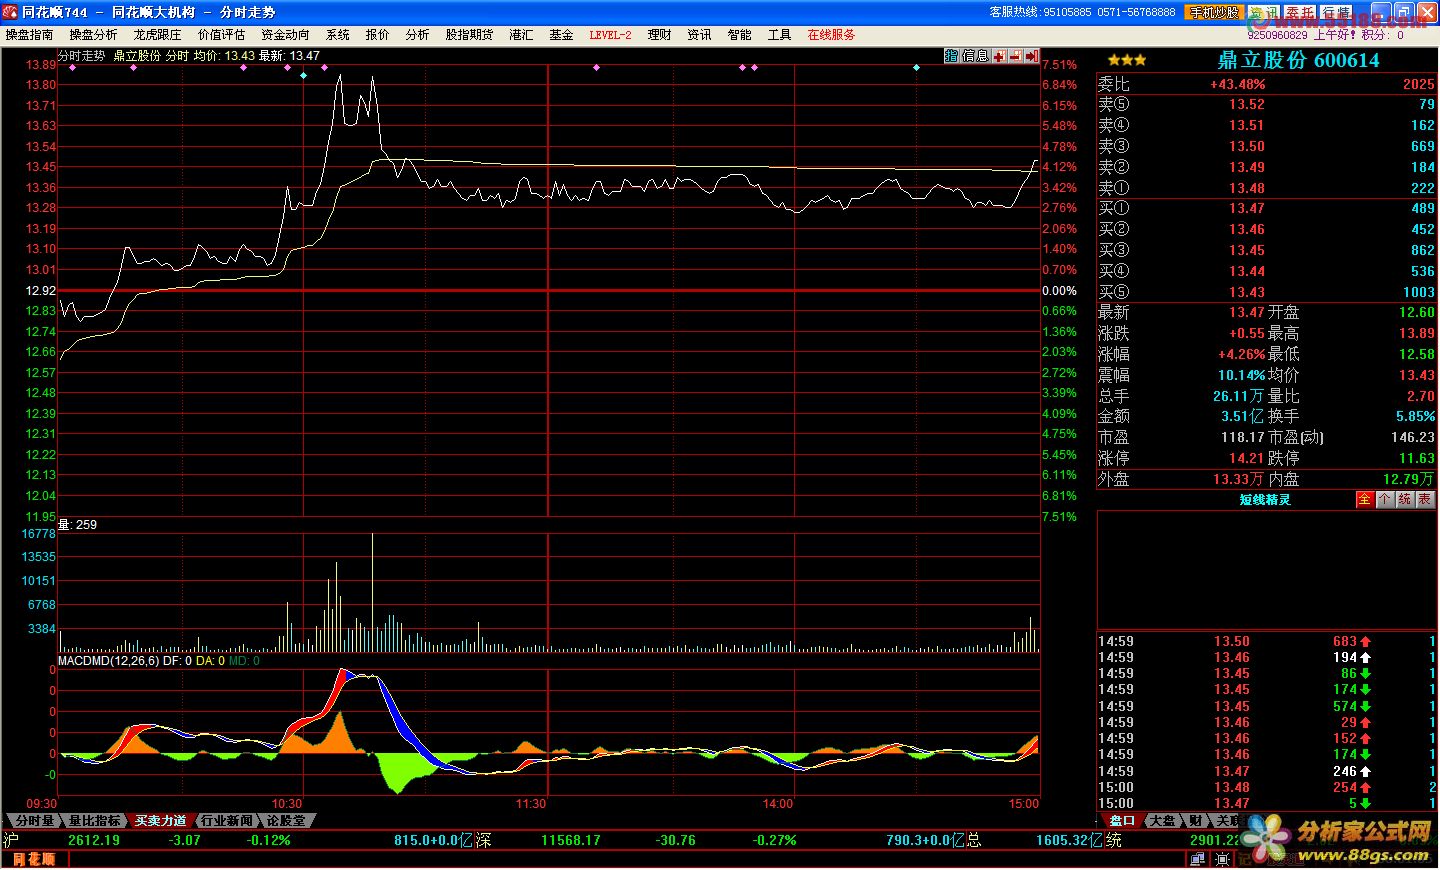Click the three-star rating icon

[x=1126, y=61]
